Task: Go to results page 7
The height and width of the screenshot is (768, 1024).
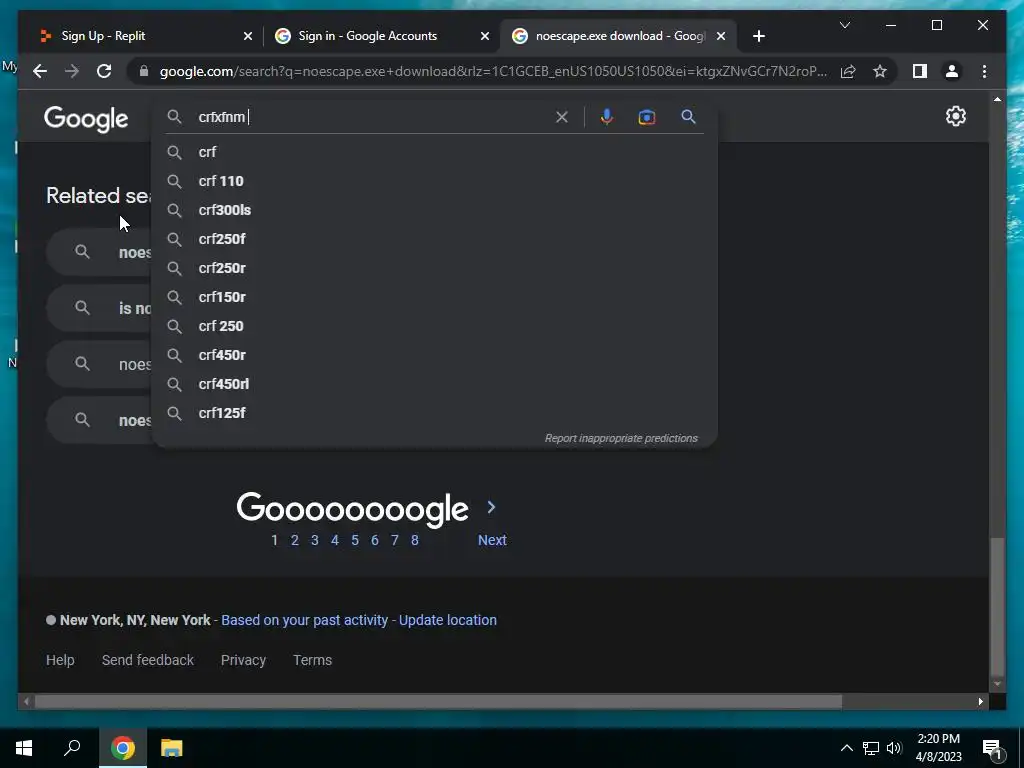Action: pyautogui.click(x=394, y=540)
